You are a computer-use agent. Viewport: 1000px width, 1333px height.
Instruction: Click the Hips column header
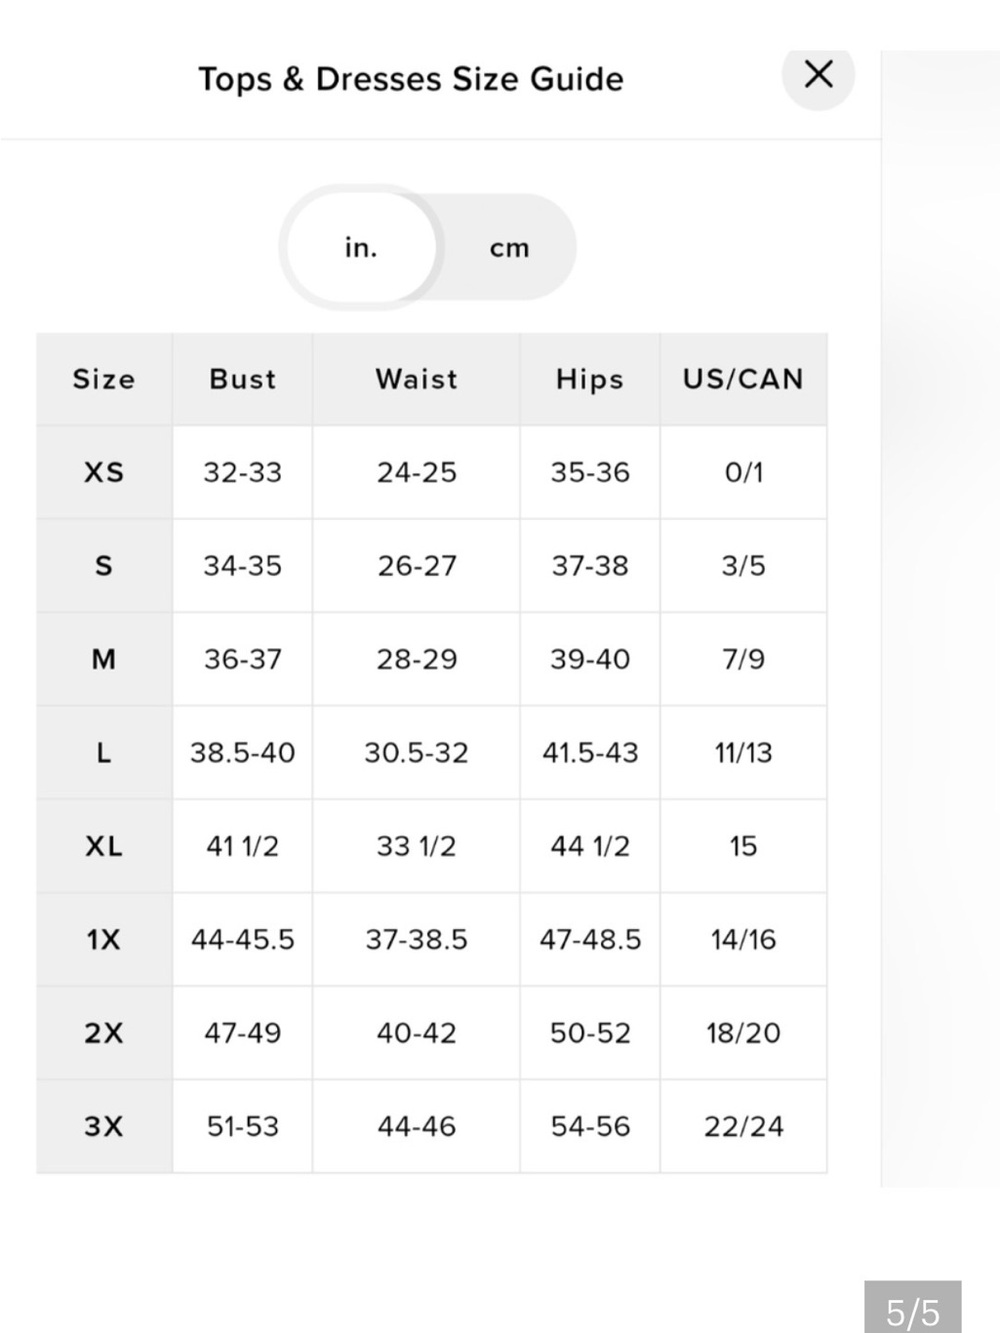tap(590, 379)
